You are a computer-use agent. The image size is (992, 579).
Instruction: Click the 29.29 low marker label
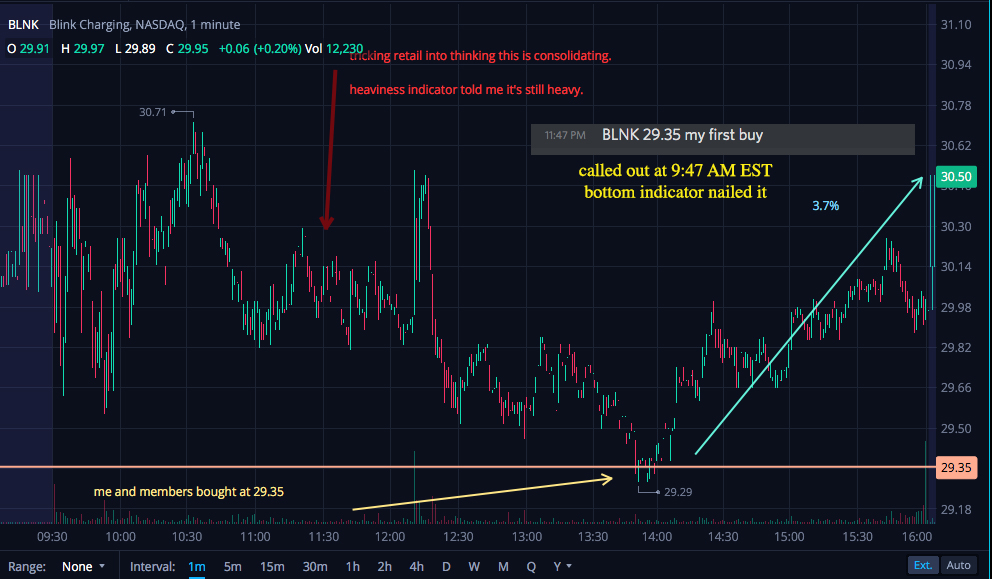[678, 492]
